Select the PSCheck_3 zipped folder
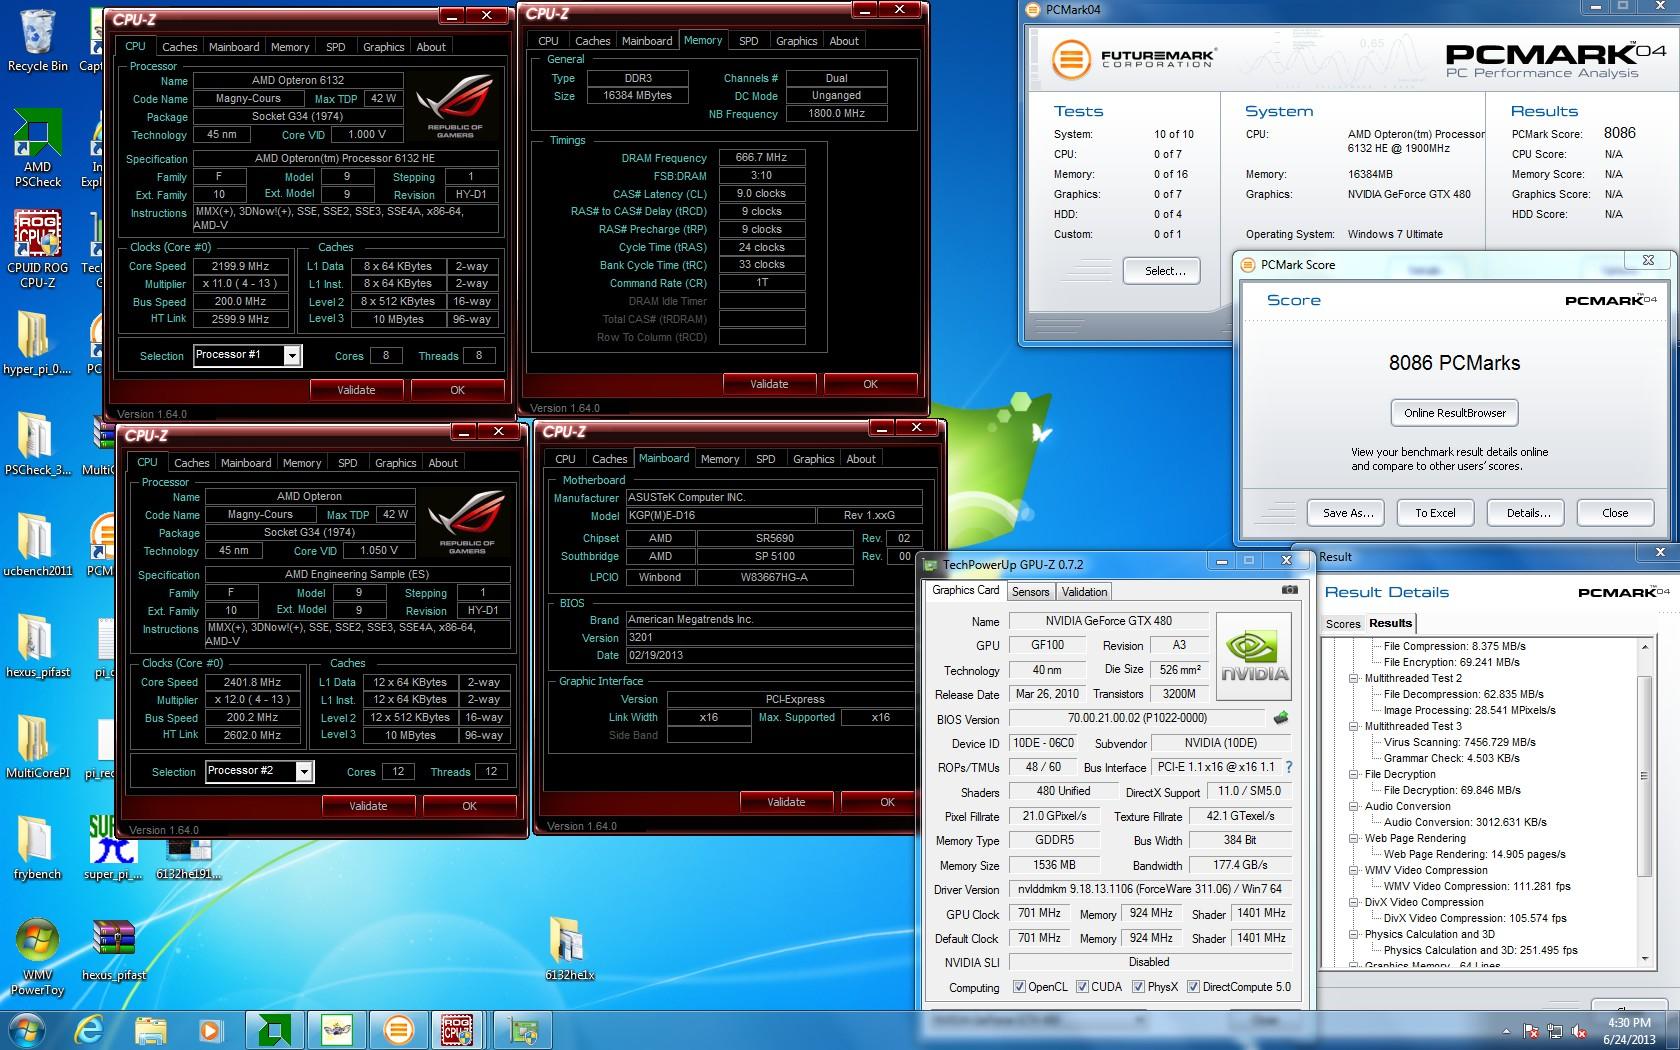This screenshot has height=1050, width=1680. pyautogui.click(x=37, y=442)
